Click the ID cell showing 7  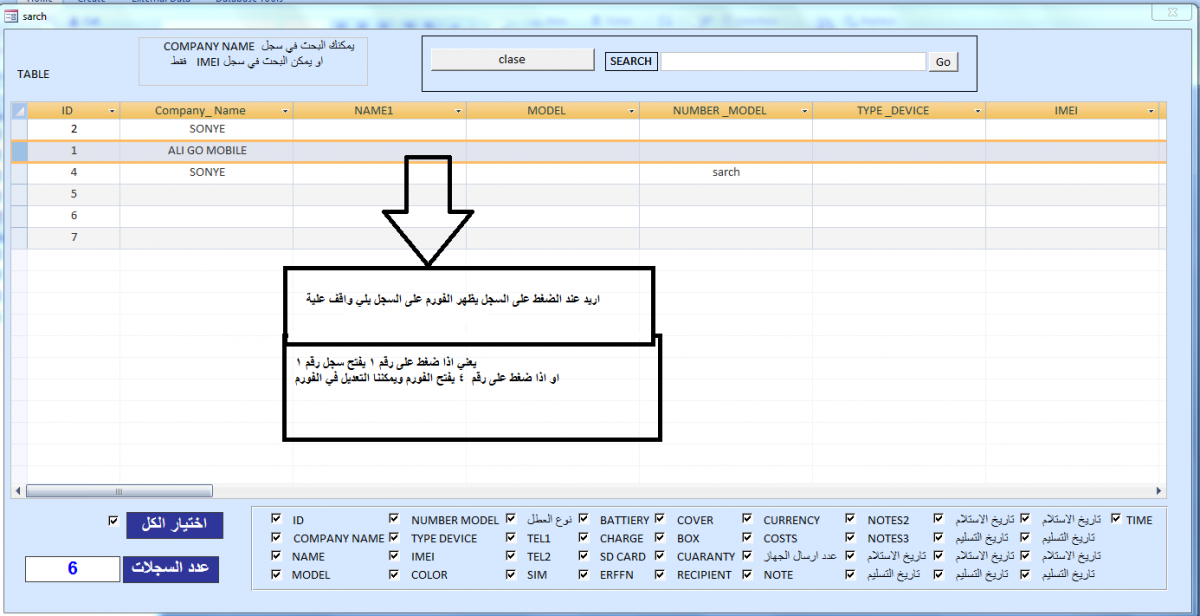coord(74,238)
